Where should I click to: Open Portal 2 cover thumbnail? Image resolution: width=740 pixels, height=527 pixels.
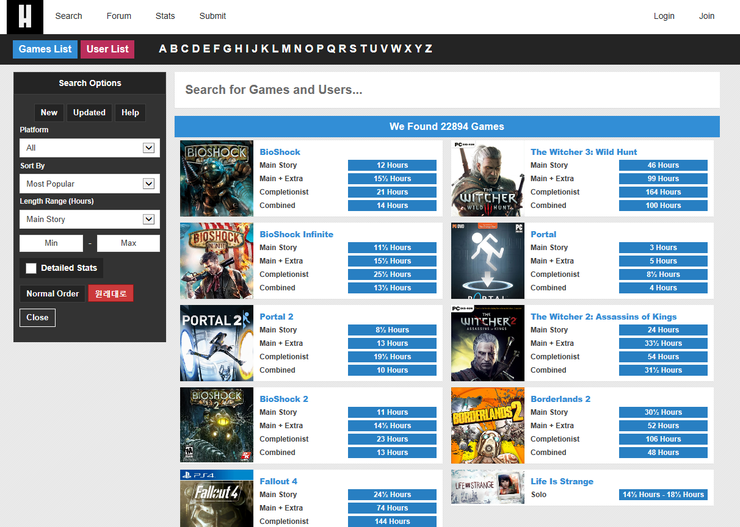217,343
